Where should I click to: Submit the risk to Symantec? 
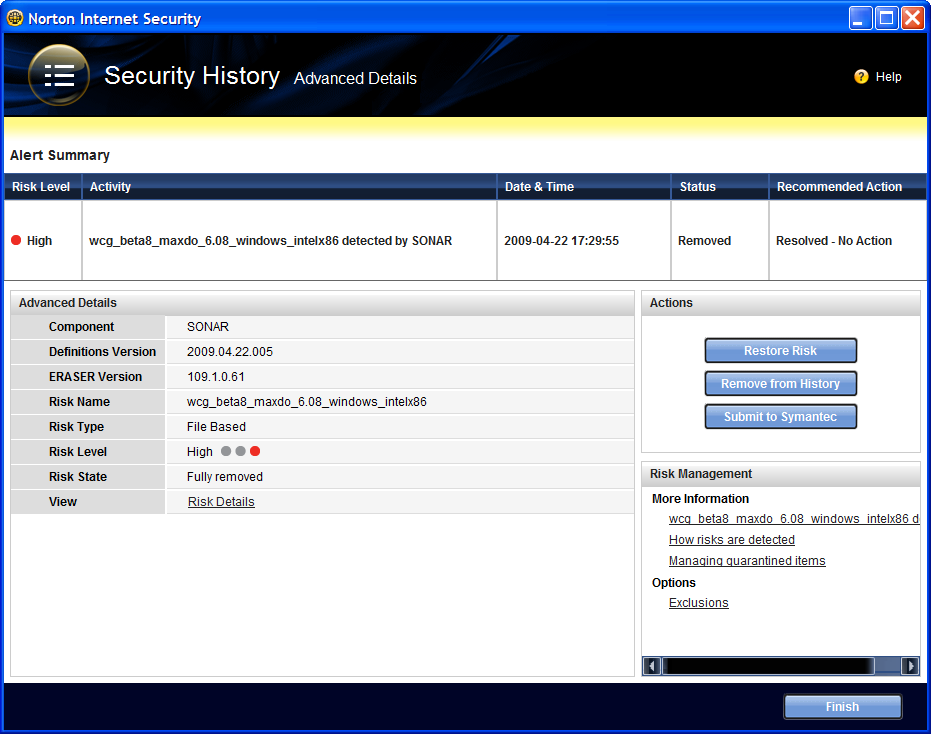coord(780,417)
